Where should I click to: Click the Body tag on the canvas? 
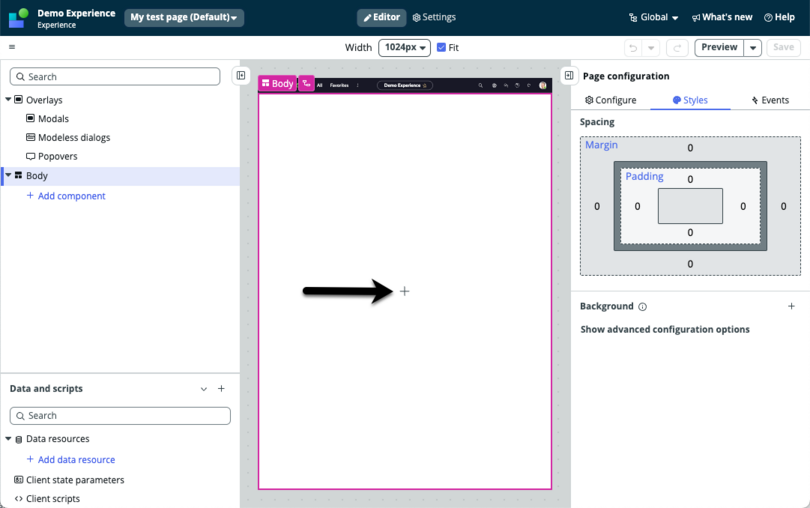coord(277,83)
